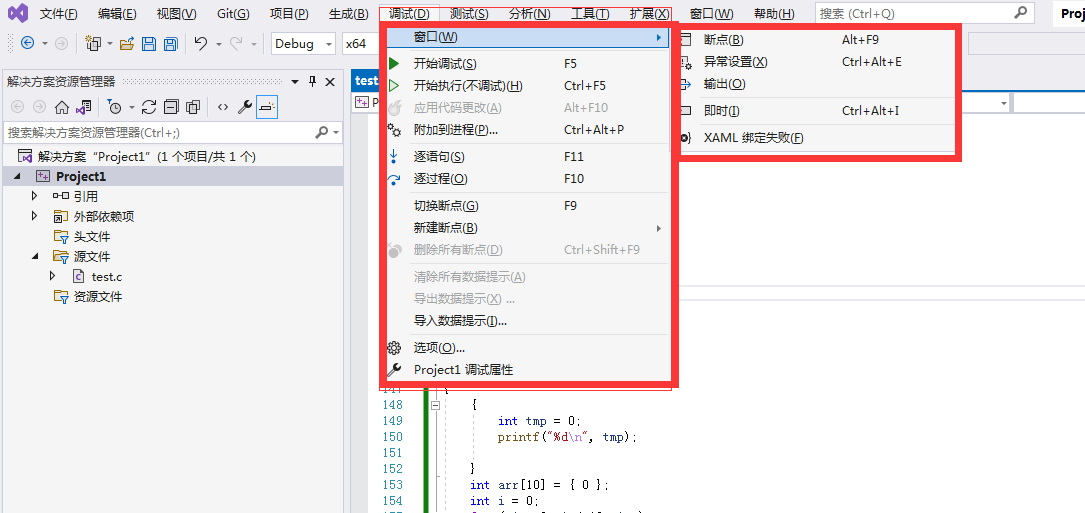Choose 逐过程(O) step over item
This screenshot has width=1085, height=513.
tap(527, 179)
